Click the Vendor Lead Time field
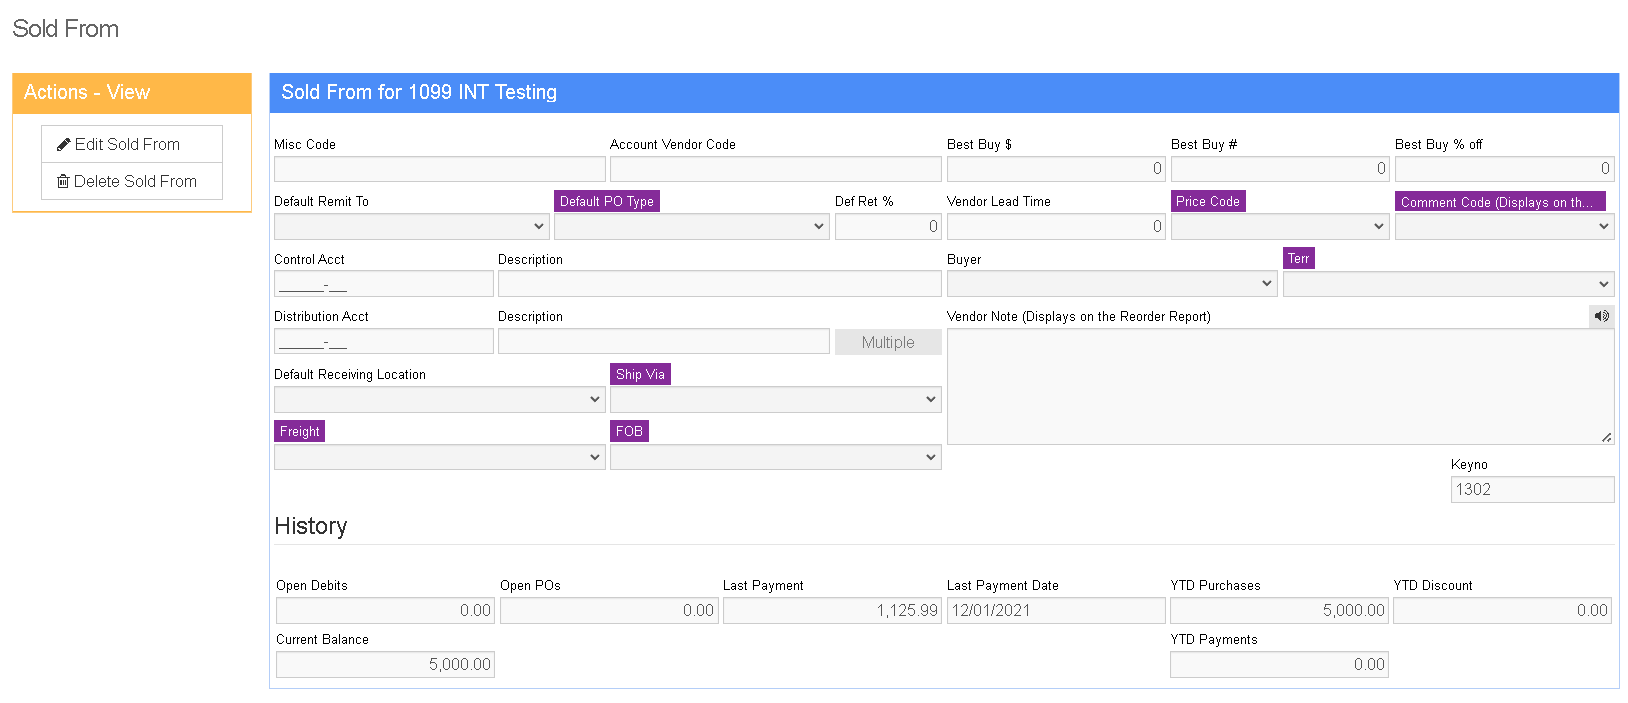Viewport: 1628px width, 703px height. coord(1056,227)
